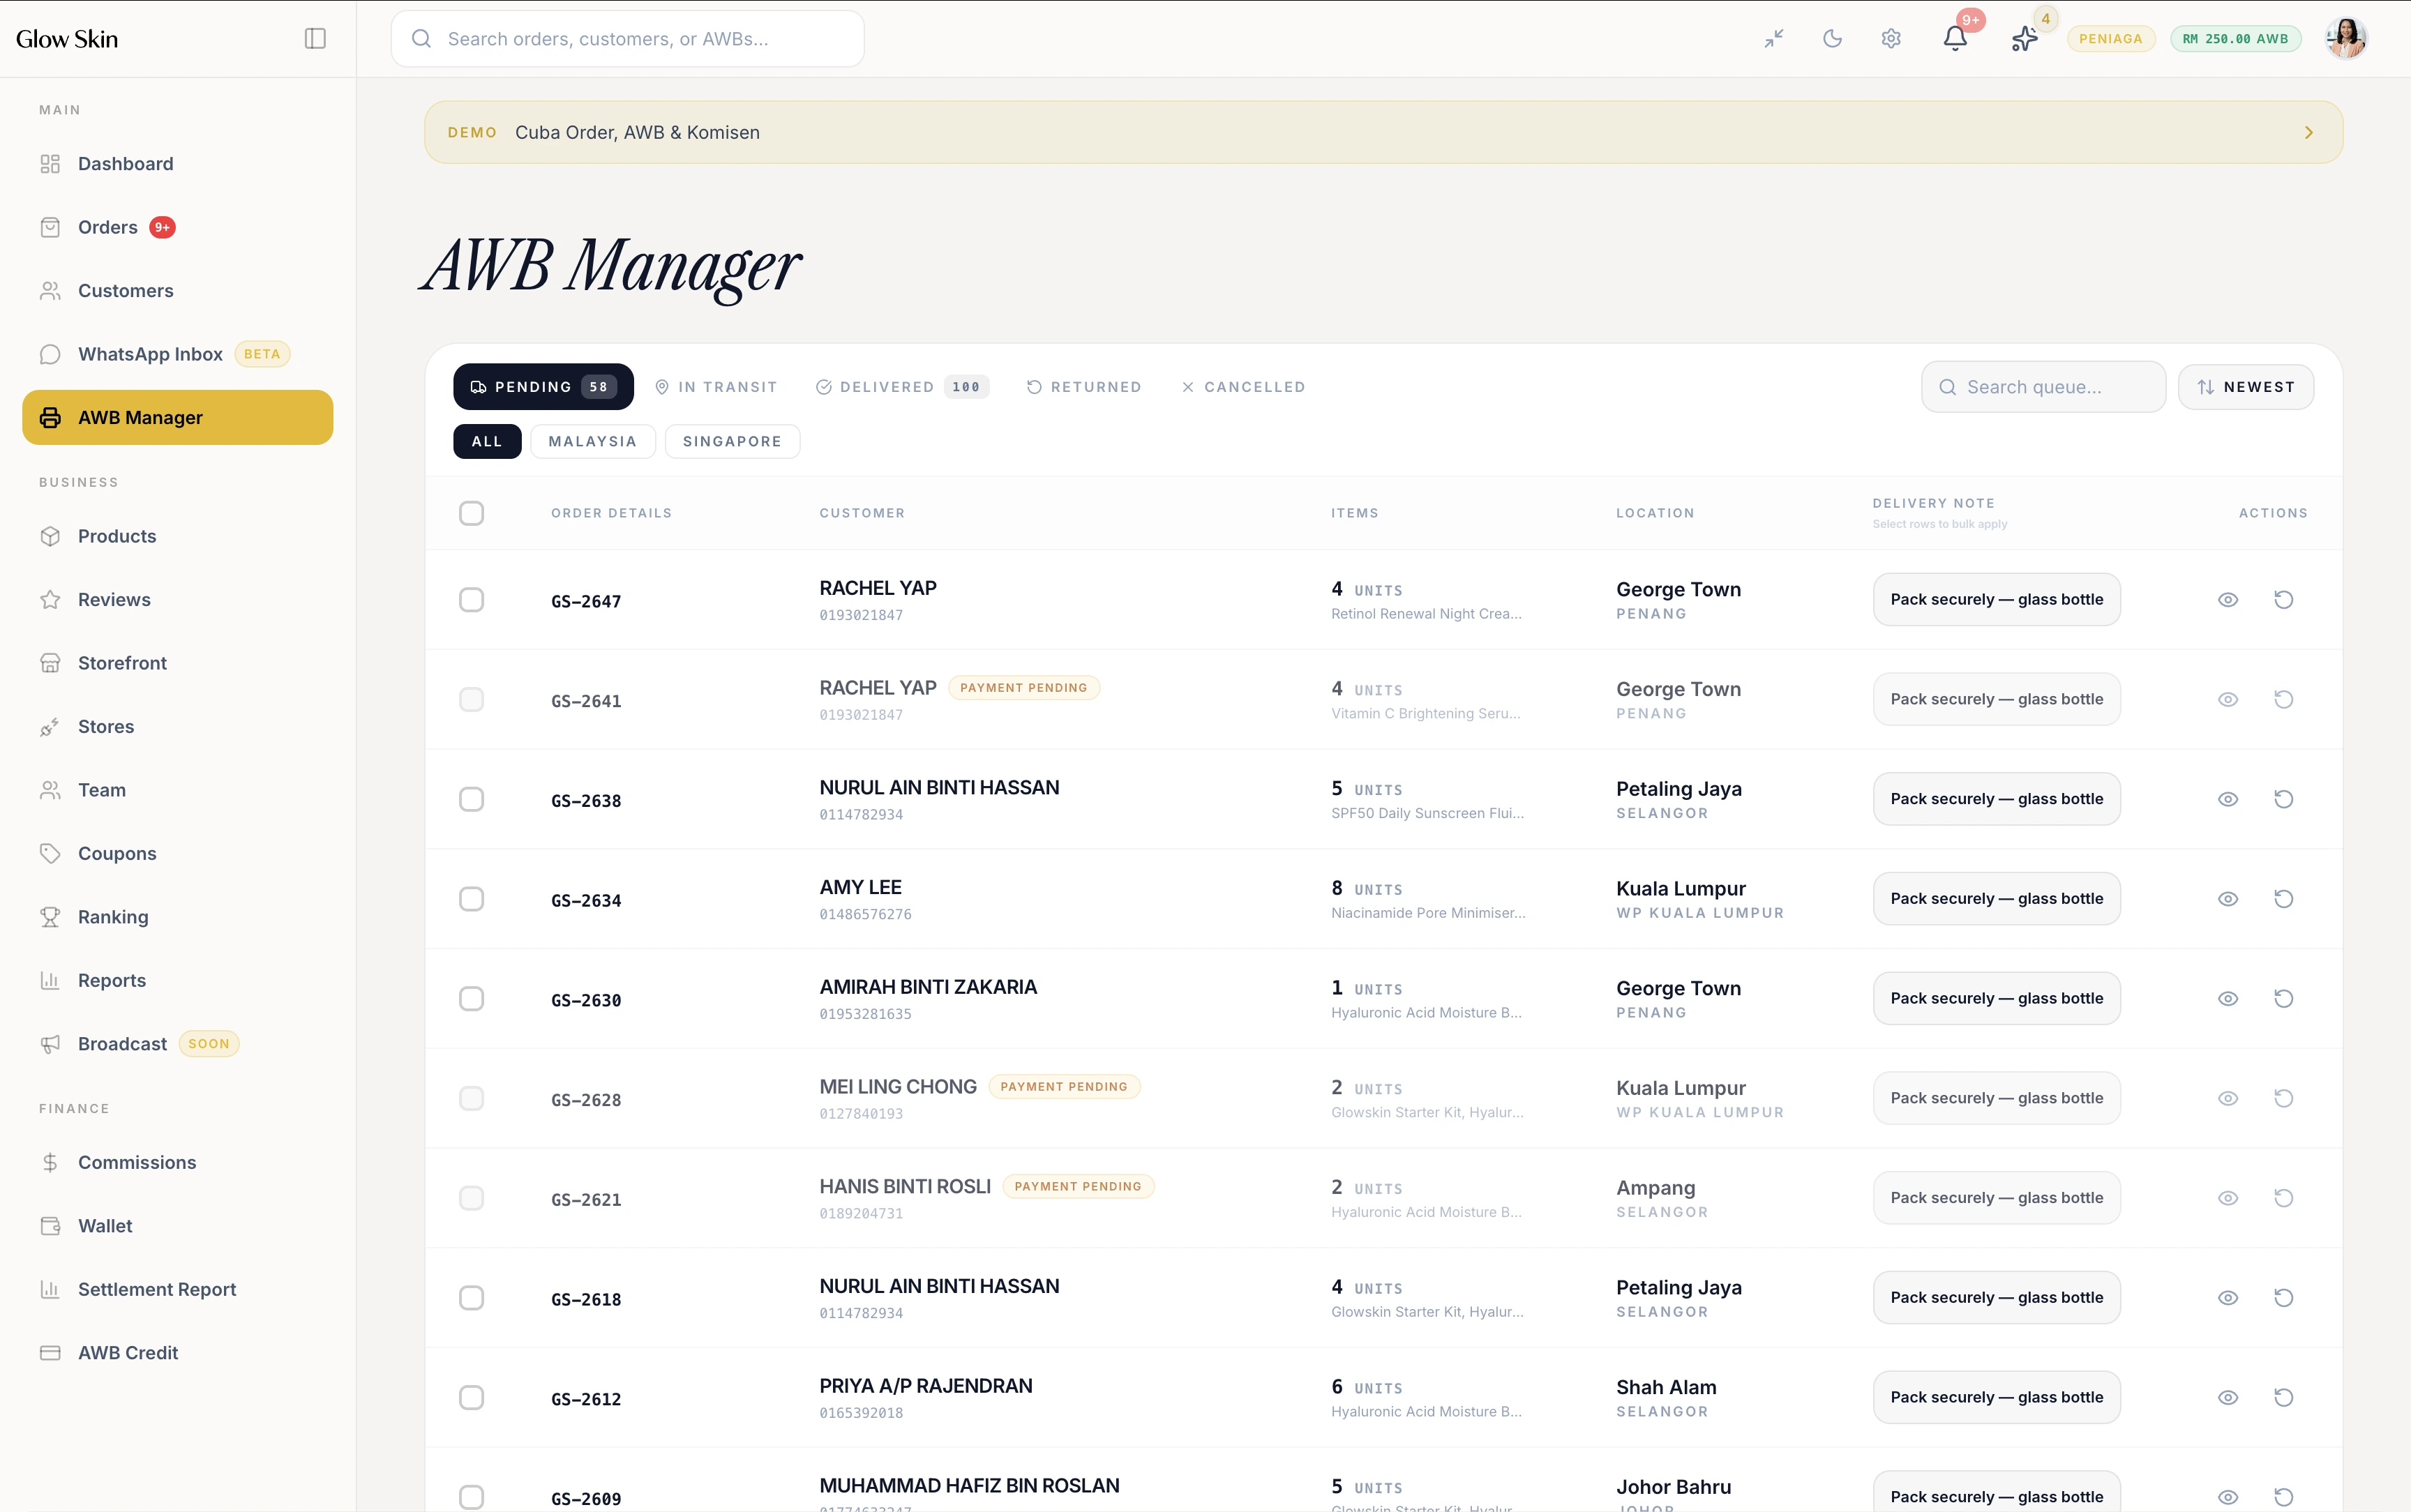Viewport: 2411px width, 1512px height.
Task: Tick the select-all header checkbox
Action: tap(472, 513)
